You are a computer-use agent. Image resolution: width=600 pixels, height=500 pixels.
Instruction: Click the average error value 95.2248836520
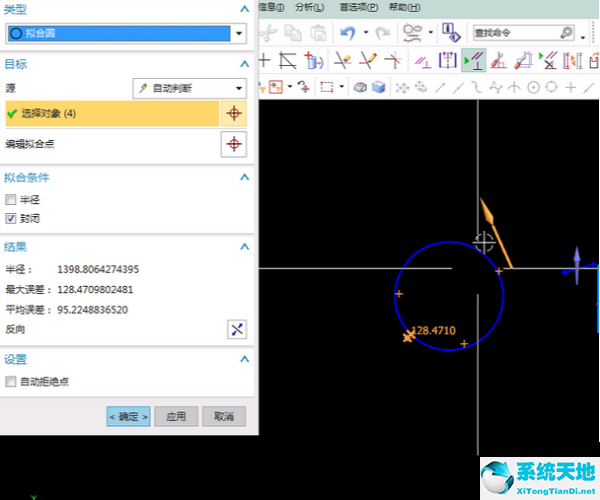[93, 310]
